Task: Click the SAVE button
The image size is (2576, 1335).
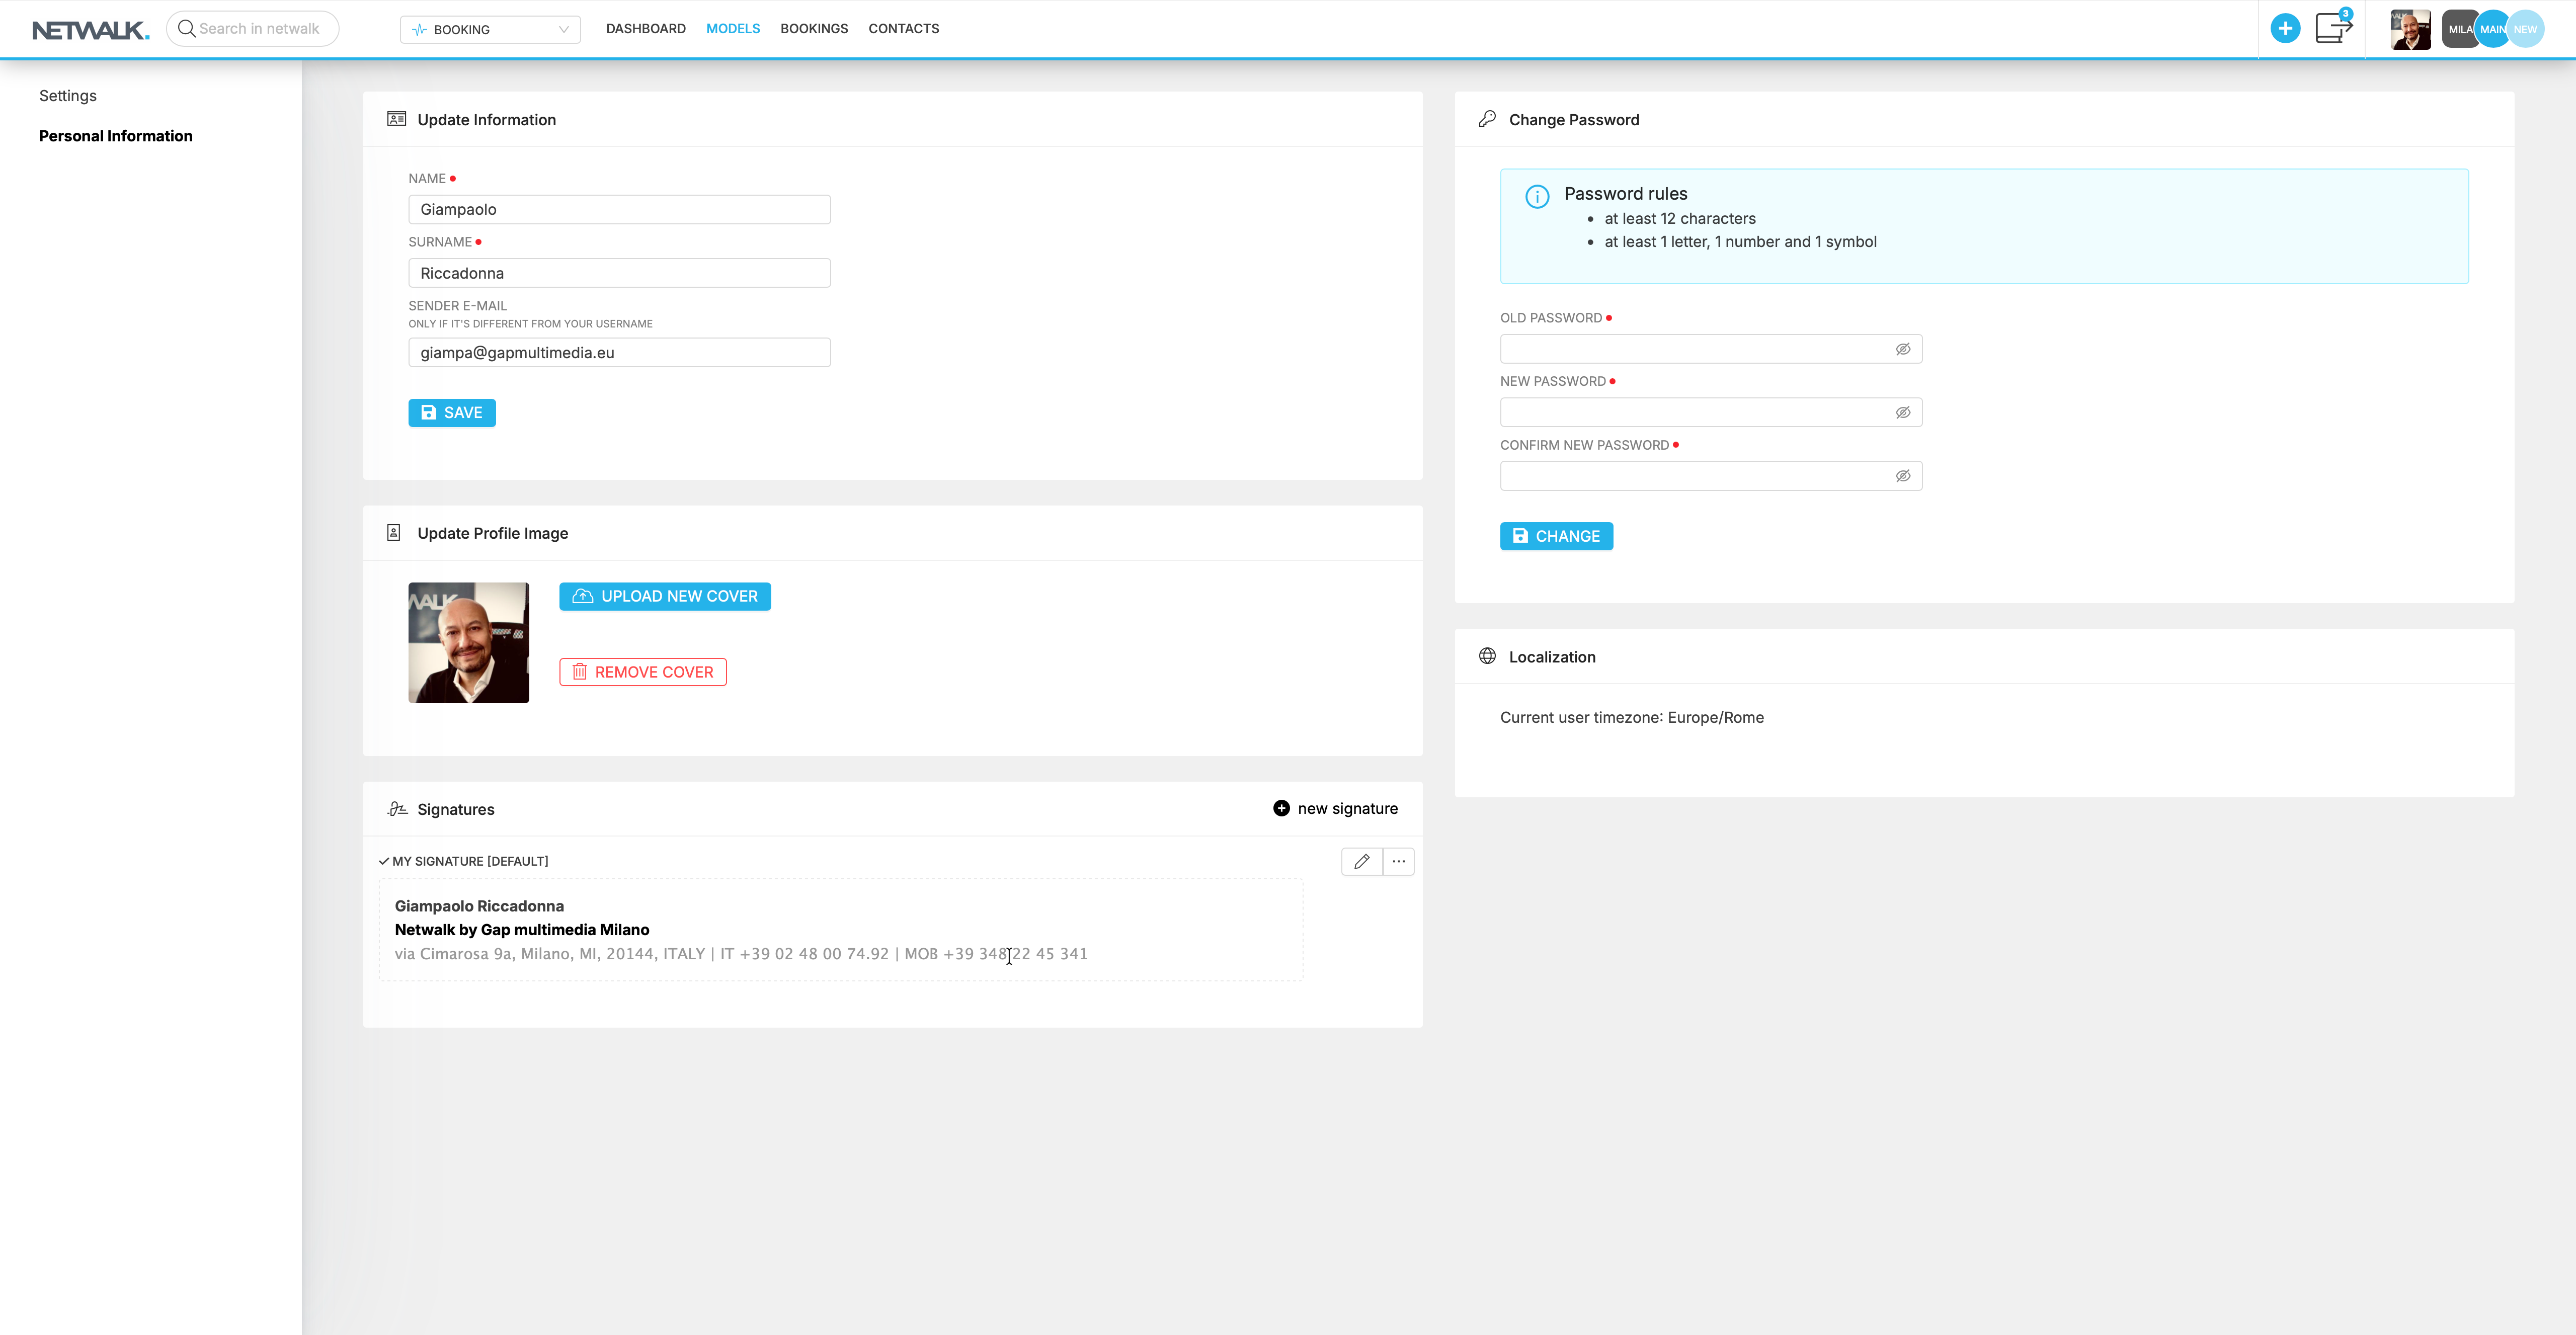Action: click(x=452, y=413)
